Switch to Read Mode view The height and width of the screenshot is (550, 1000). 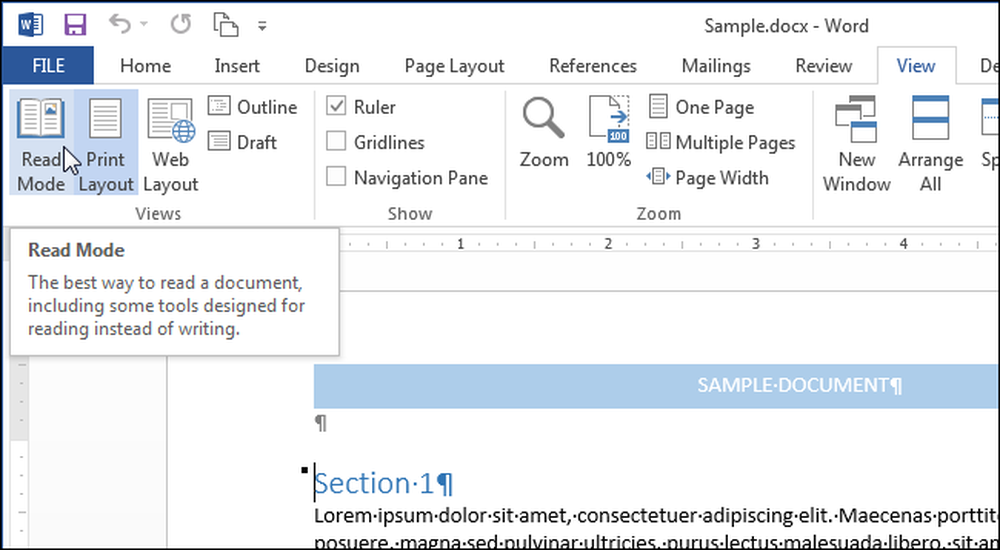(x=41, y=142)
